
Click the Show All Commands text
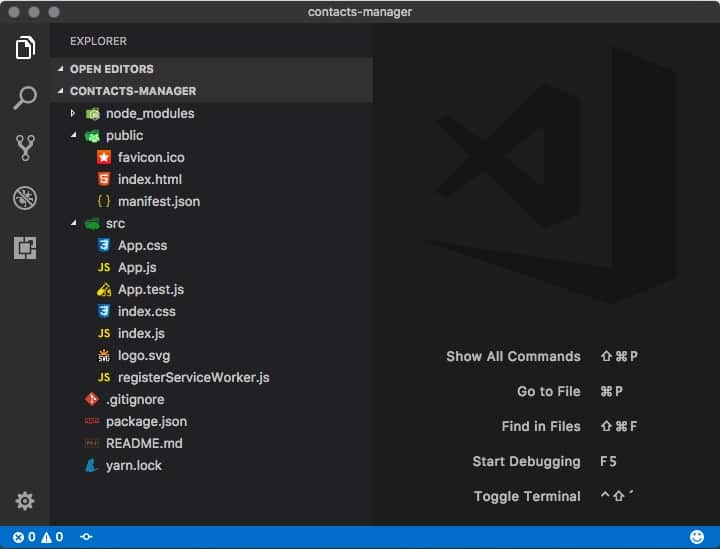click(x=513, y=357)
